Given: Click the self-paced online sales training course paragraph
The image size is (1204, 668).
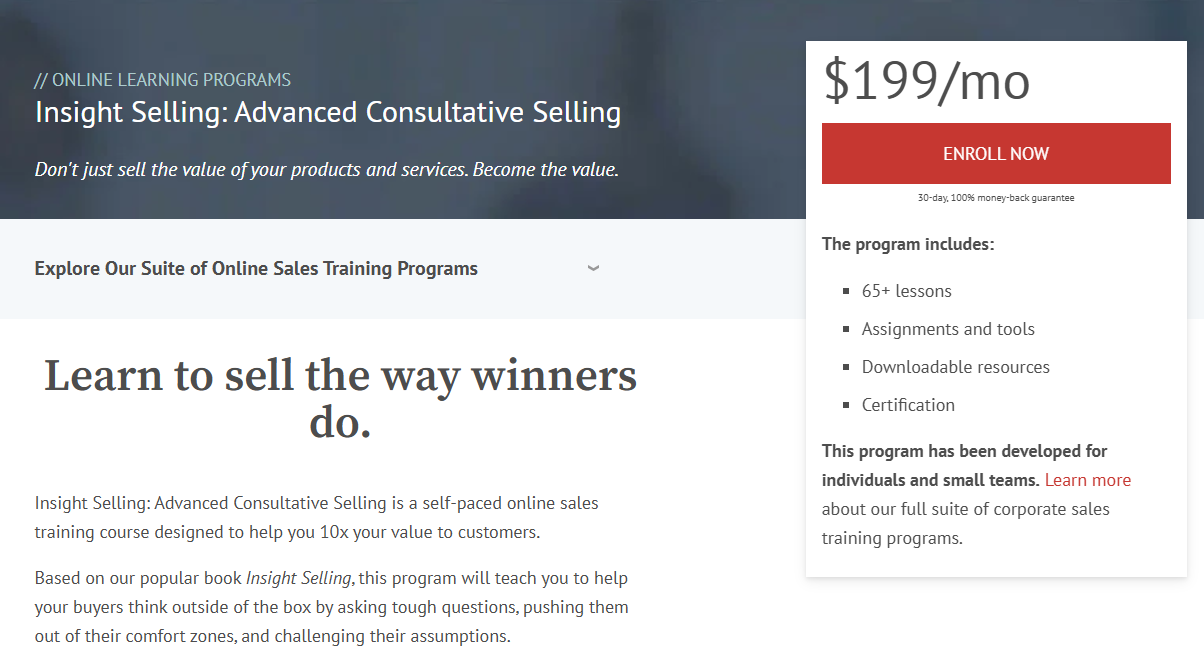Looking at the screenshot, I should (317, 517).
